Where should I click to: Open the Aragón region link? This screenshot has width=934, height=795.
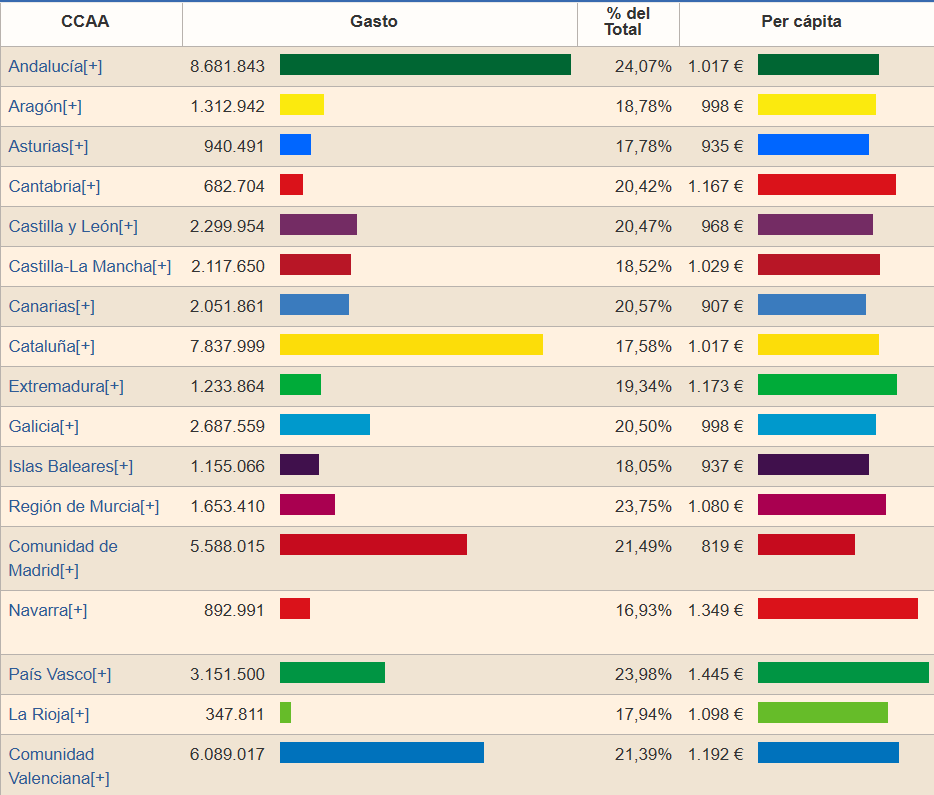pyautogui.click(x=45, y=107)
